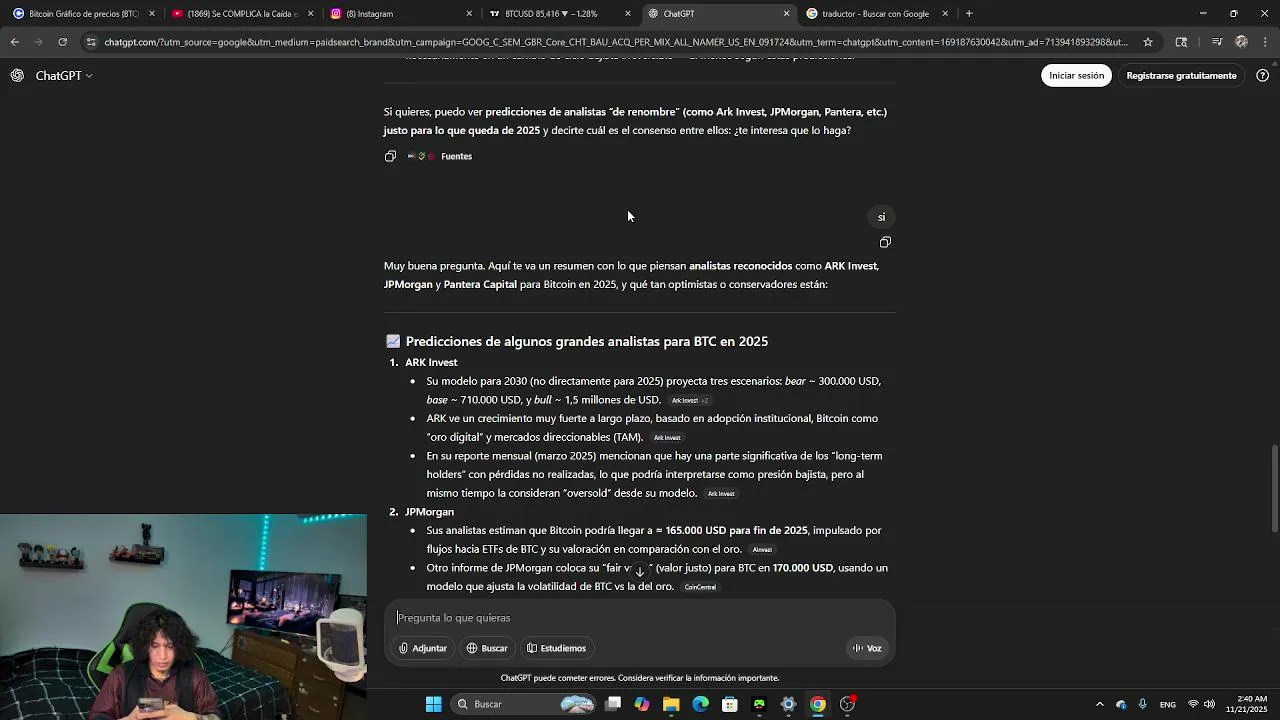The height and width of the screenshot is (720, 1280).
Task: Open Microsoft Edge from taskbar
Action: (x=700, y=704)
